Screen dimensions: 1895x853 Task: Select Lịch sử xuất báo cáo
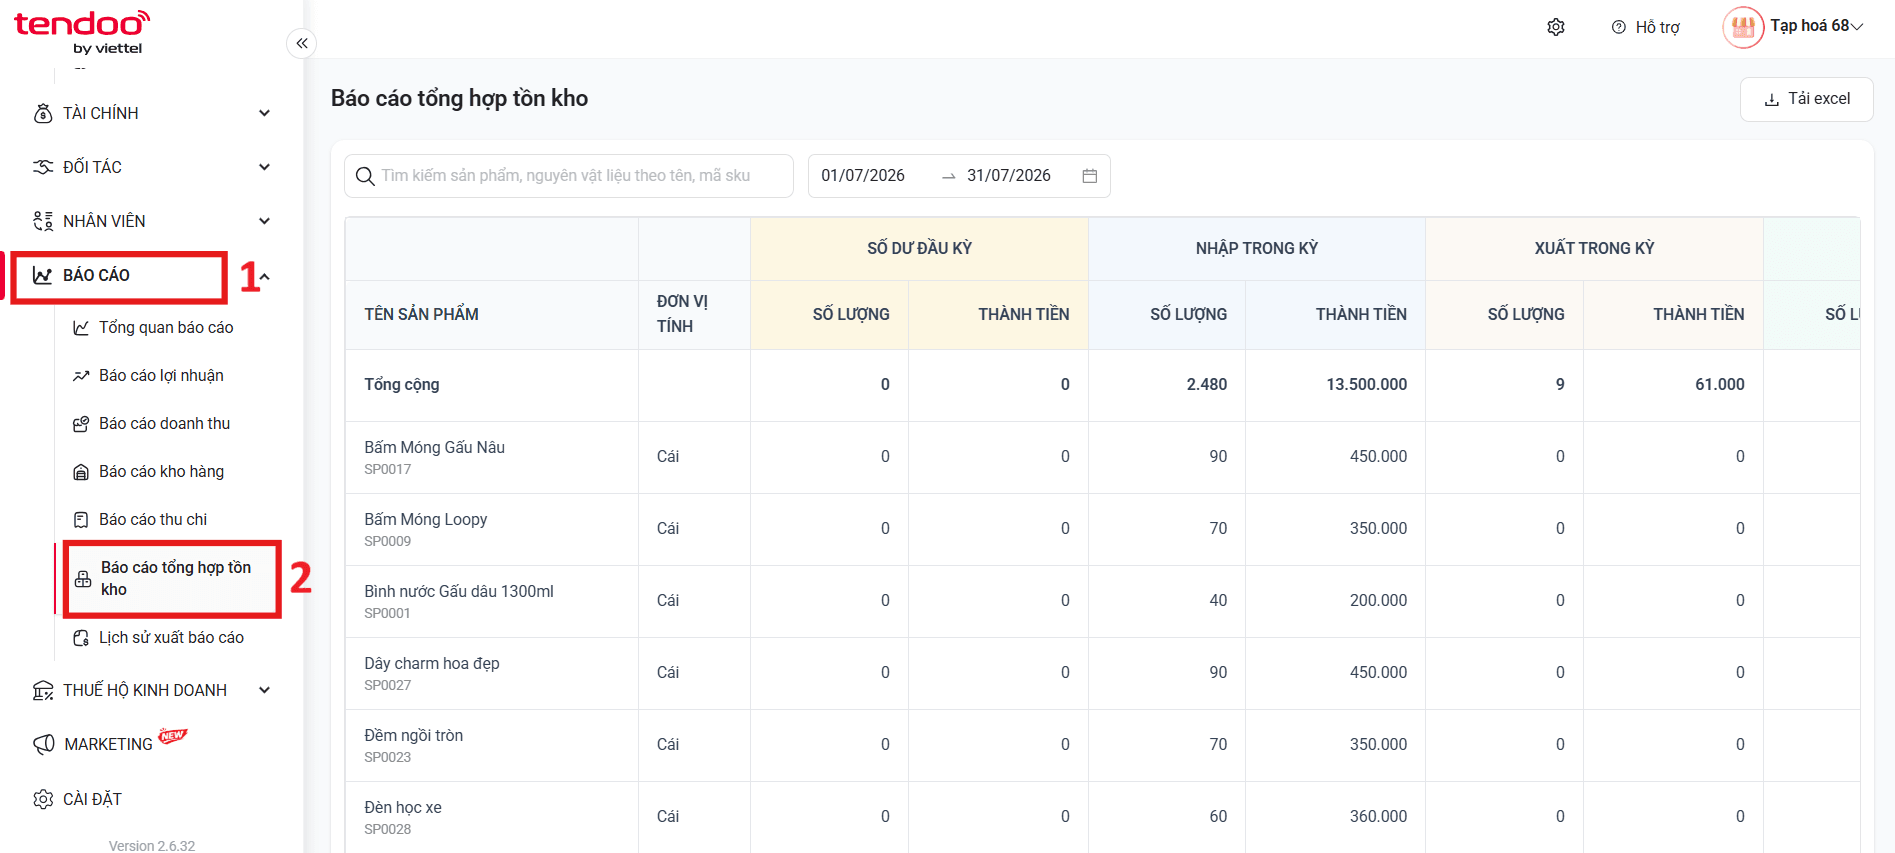tap(171, 637)
